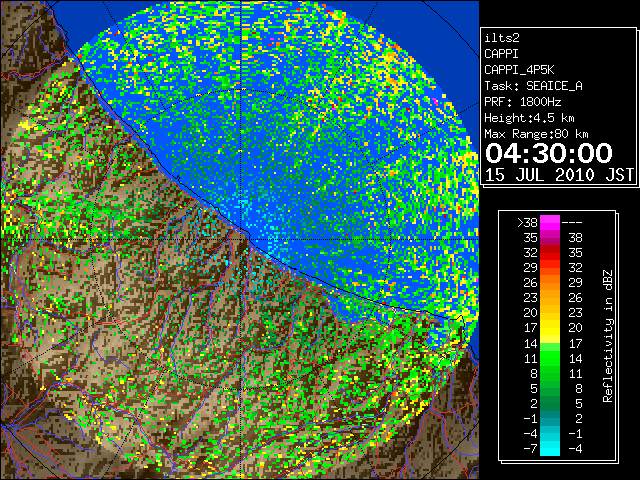
Task: Pick the yellow 17–20 dBZ color band
Action: [550, 328]
